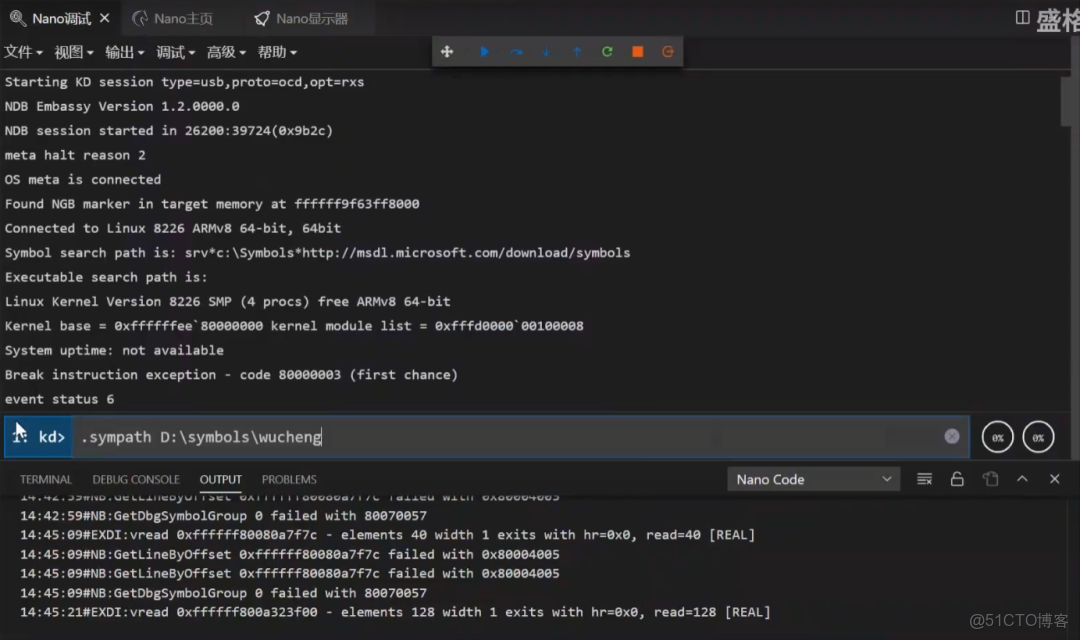Click the open log file icon
The height and width of the screenshot is (640, 1080).
coord(990,479)
